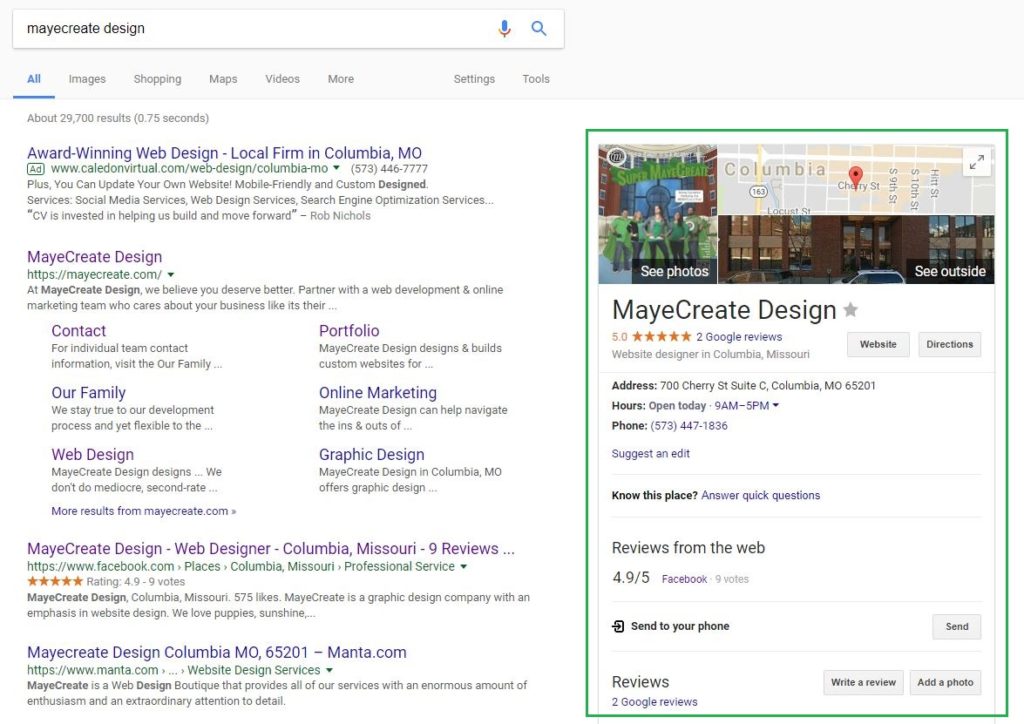Open the Maps search tab
The height and width of the screenshot is (724, 1024).
point(223,79)
